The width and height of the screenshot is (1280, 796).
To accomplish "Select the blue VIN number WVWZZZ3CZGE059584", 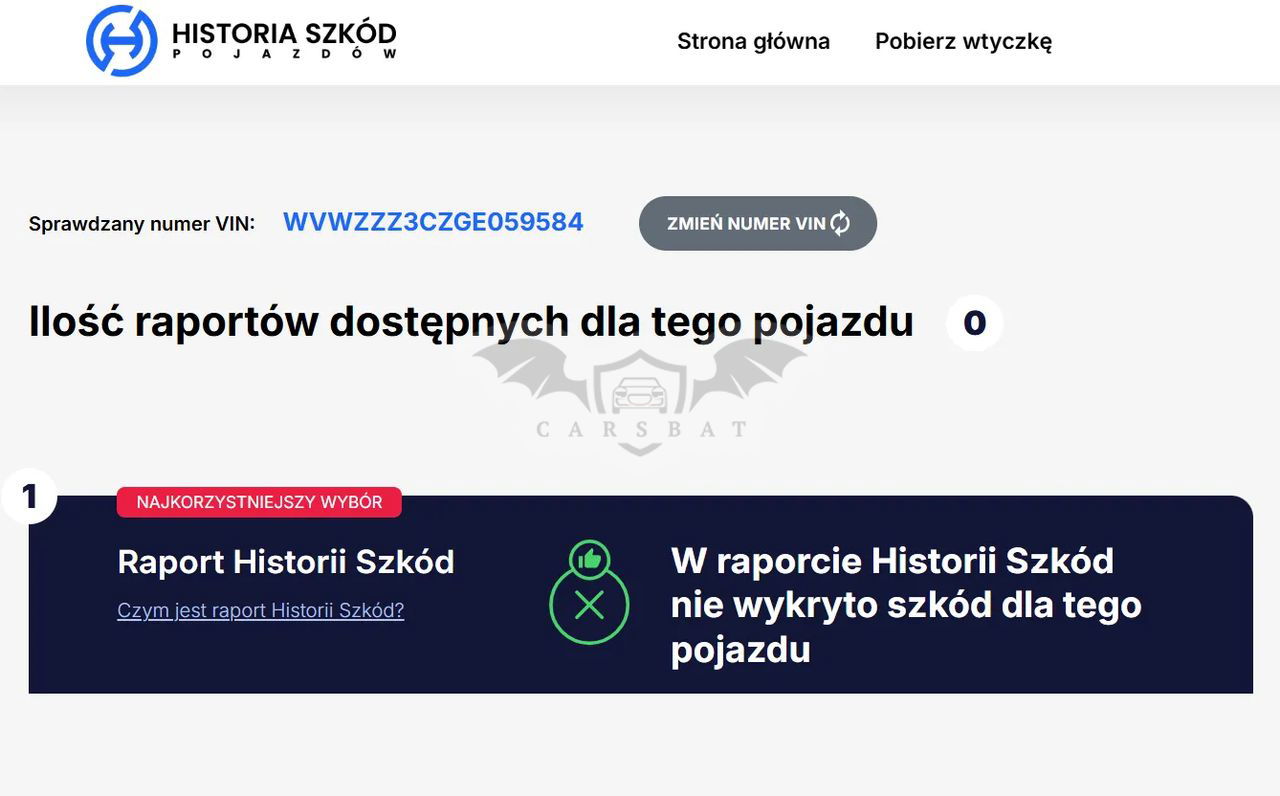I will click(433, 222).
